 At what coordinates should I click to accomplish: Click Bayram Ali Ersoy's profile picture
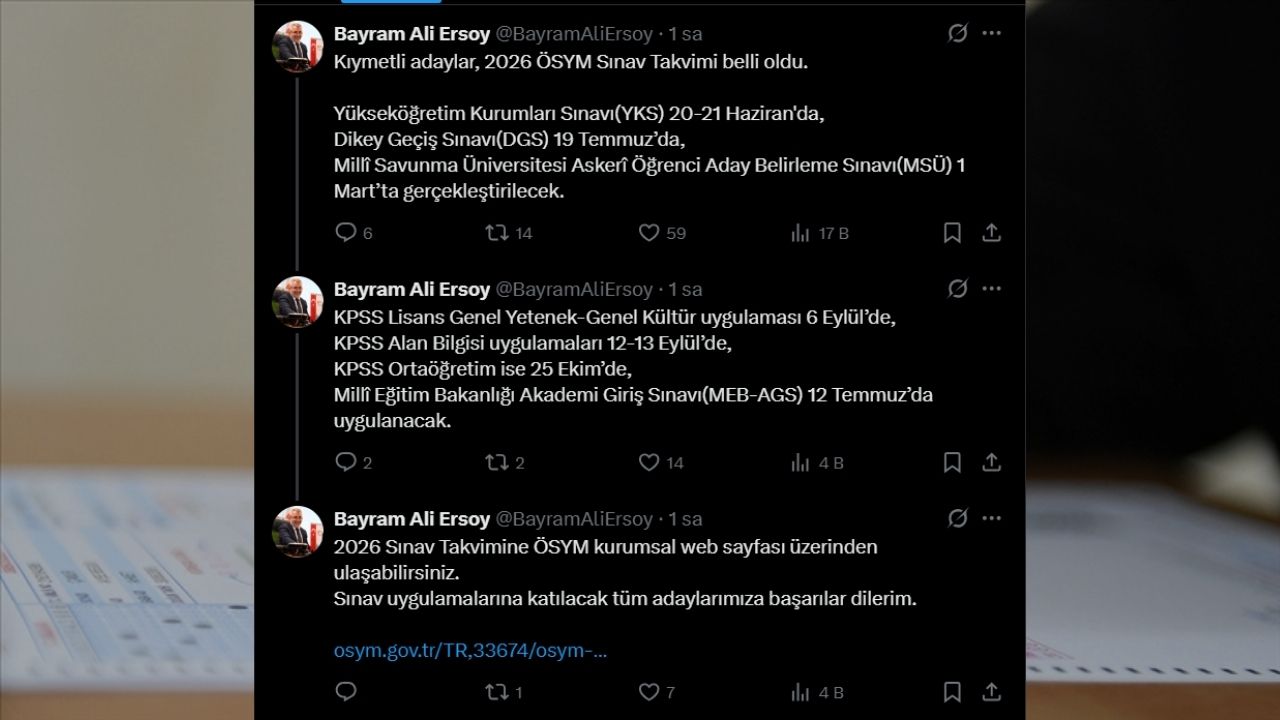[x=295, y=40]
